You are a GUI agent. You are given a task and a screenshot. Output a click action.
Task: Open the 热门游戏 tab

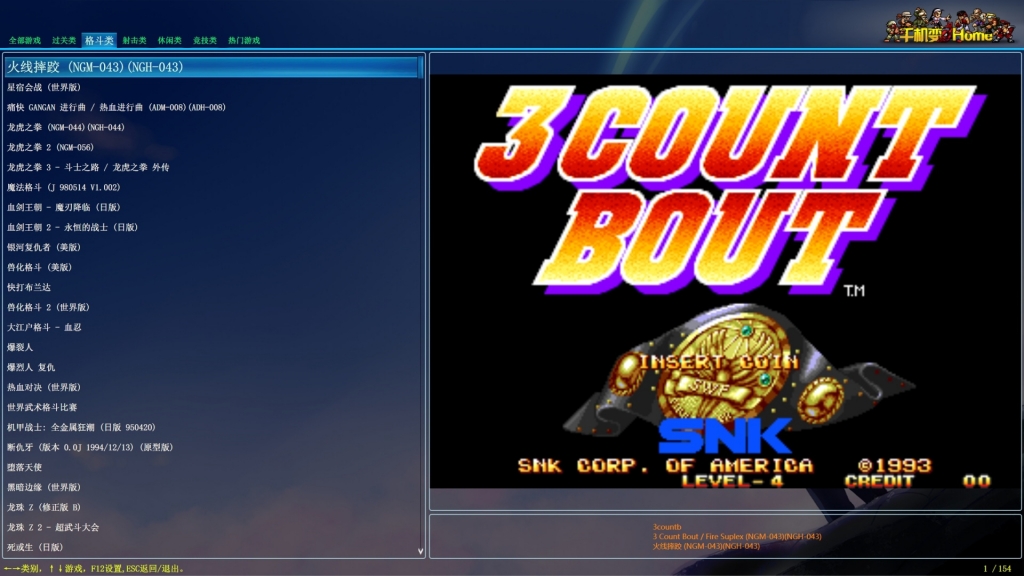coord(243,41)
